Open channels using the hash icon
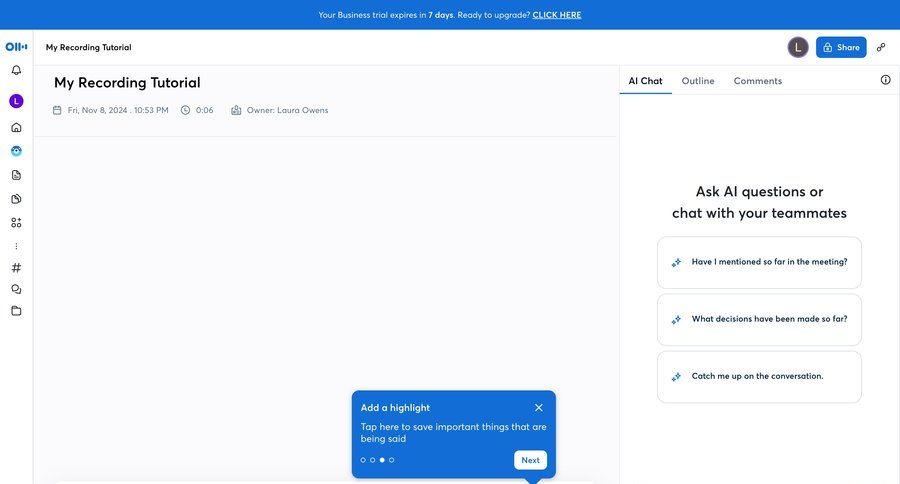This screenshot has height=484, width=900. pos(16,268)
